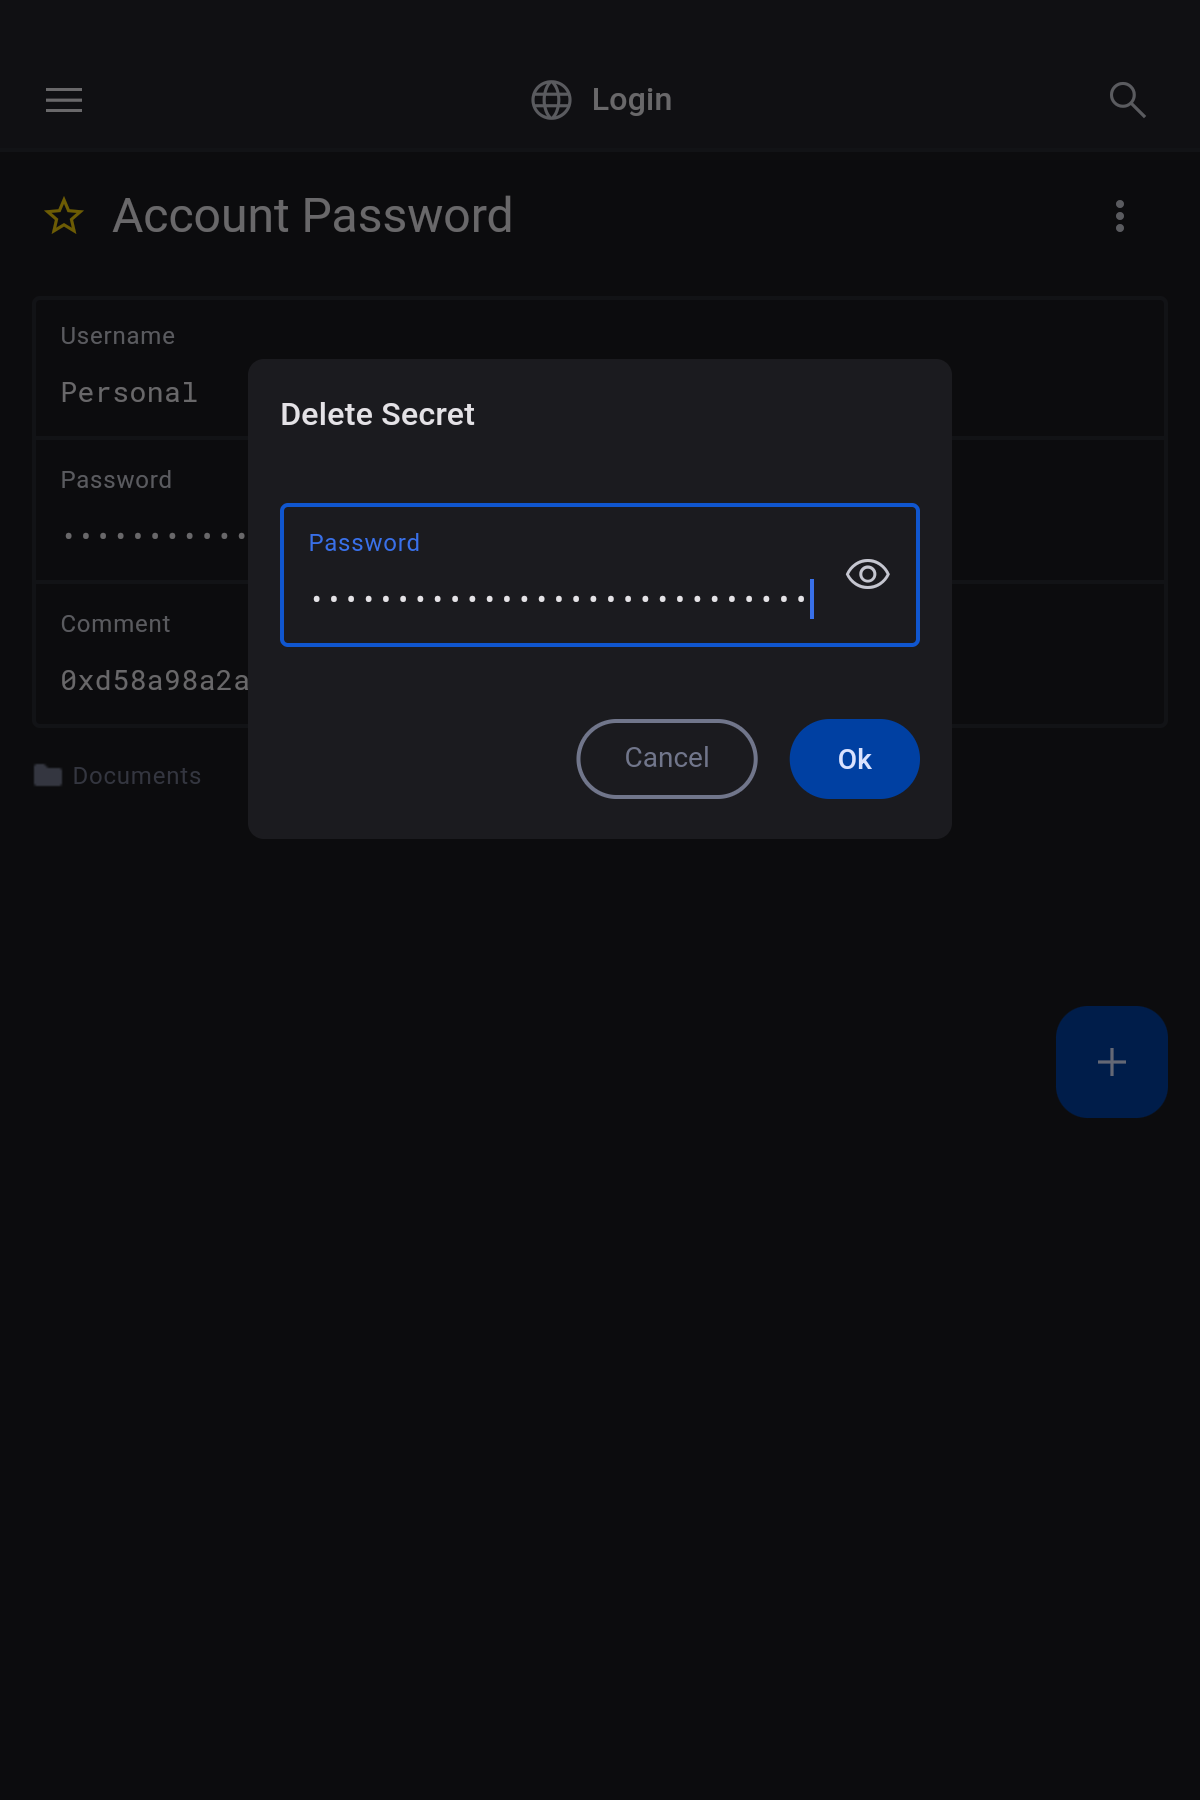This screenshot has width=1200, height=1800.
Task: Click the Delete Secret dialog title
Action: point(377,414)
